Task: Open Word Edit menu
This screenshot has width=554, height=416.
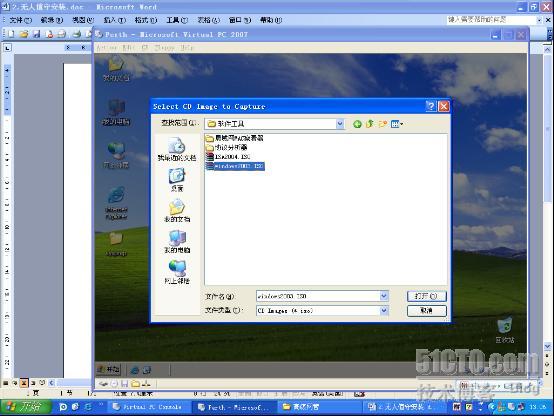Action: (52, 20)
